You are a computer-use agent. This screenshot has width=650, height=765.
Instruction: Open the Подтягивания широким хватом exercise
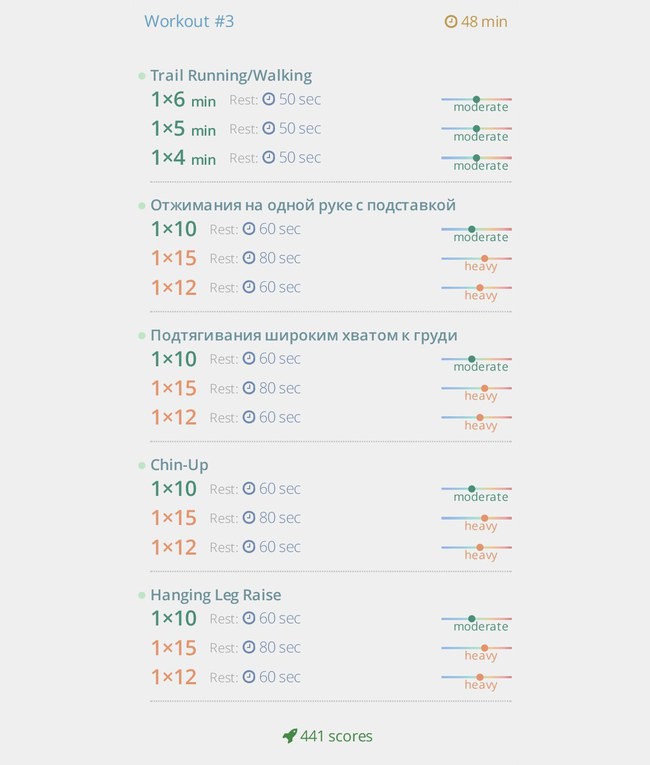(304, 335)
